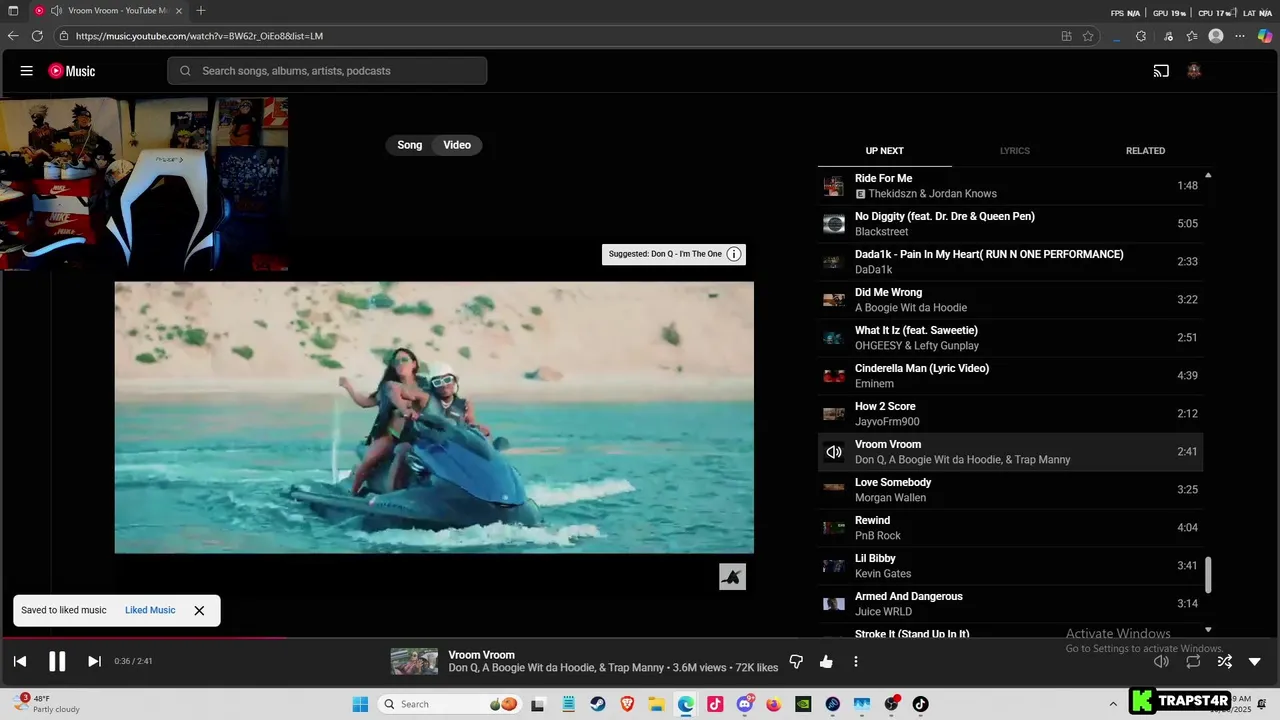This screenshot has width=1280, height=720.
Task: Open the Copilot sidebar icon
Action: [1265, 36]
